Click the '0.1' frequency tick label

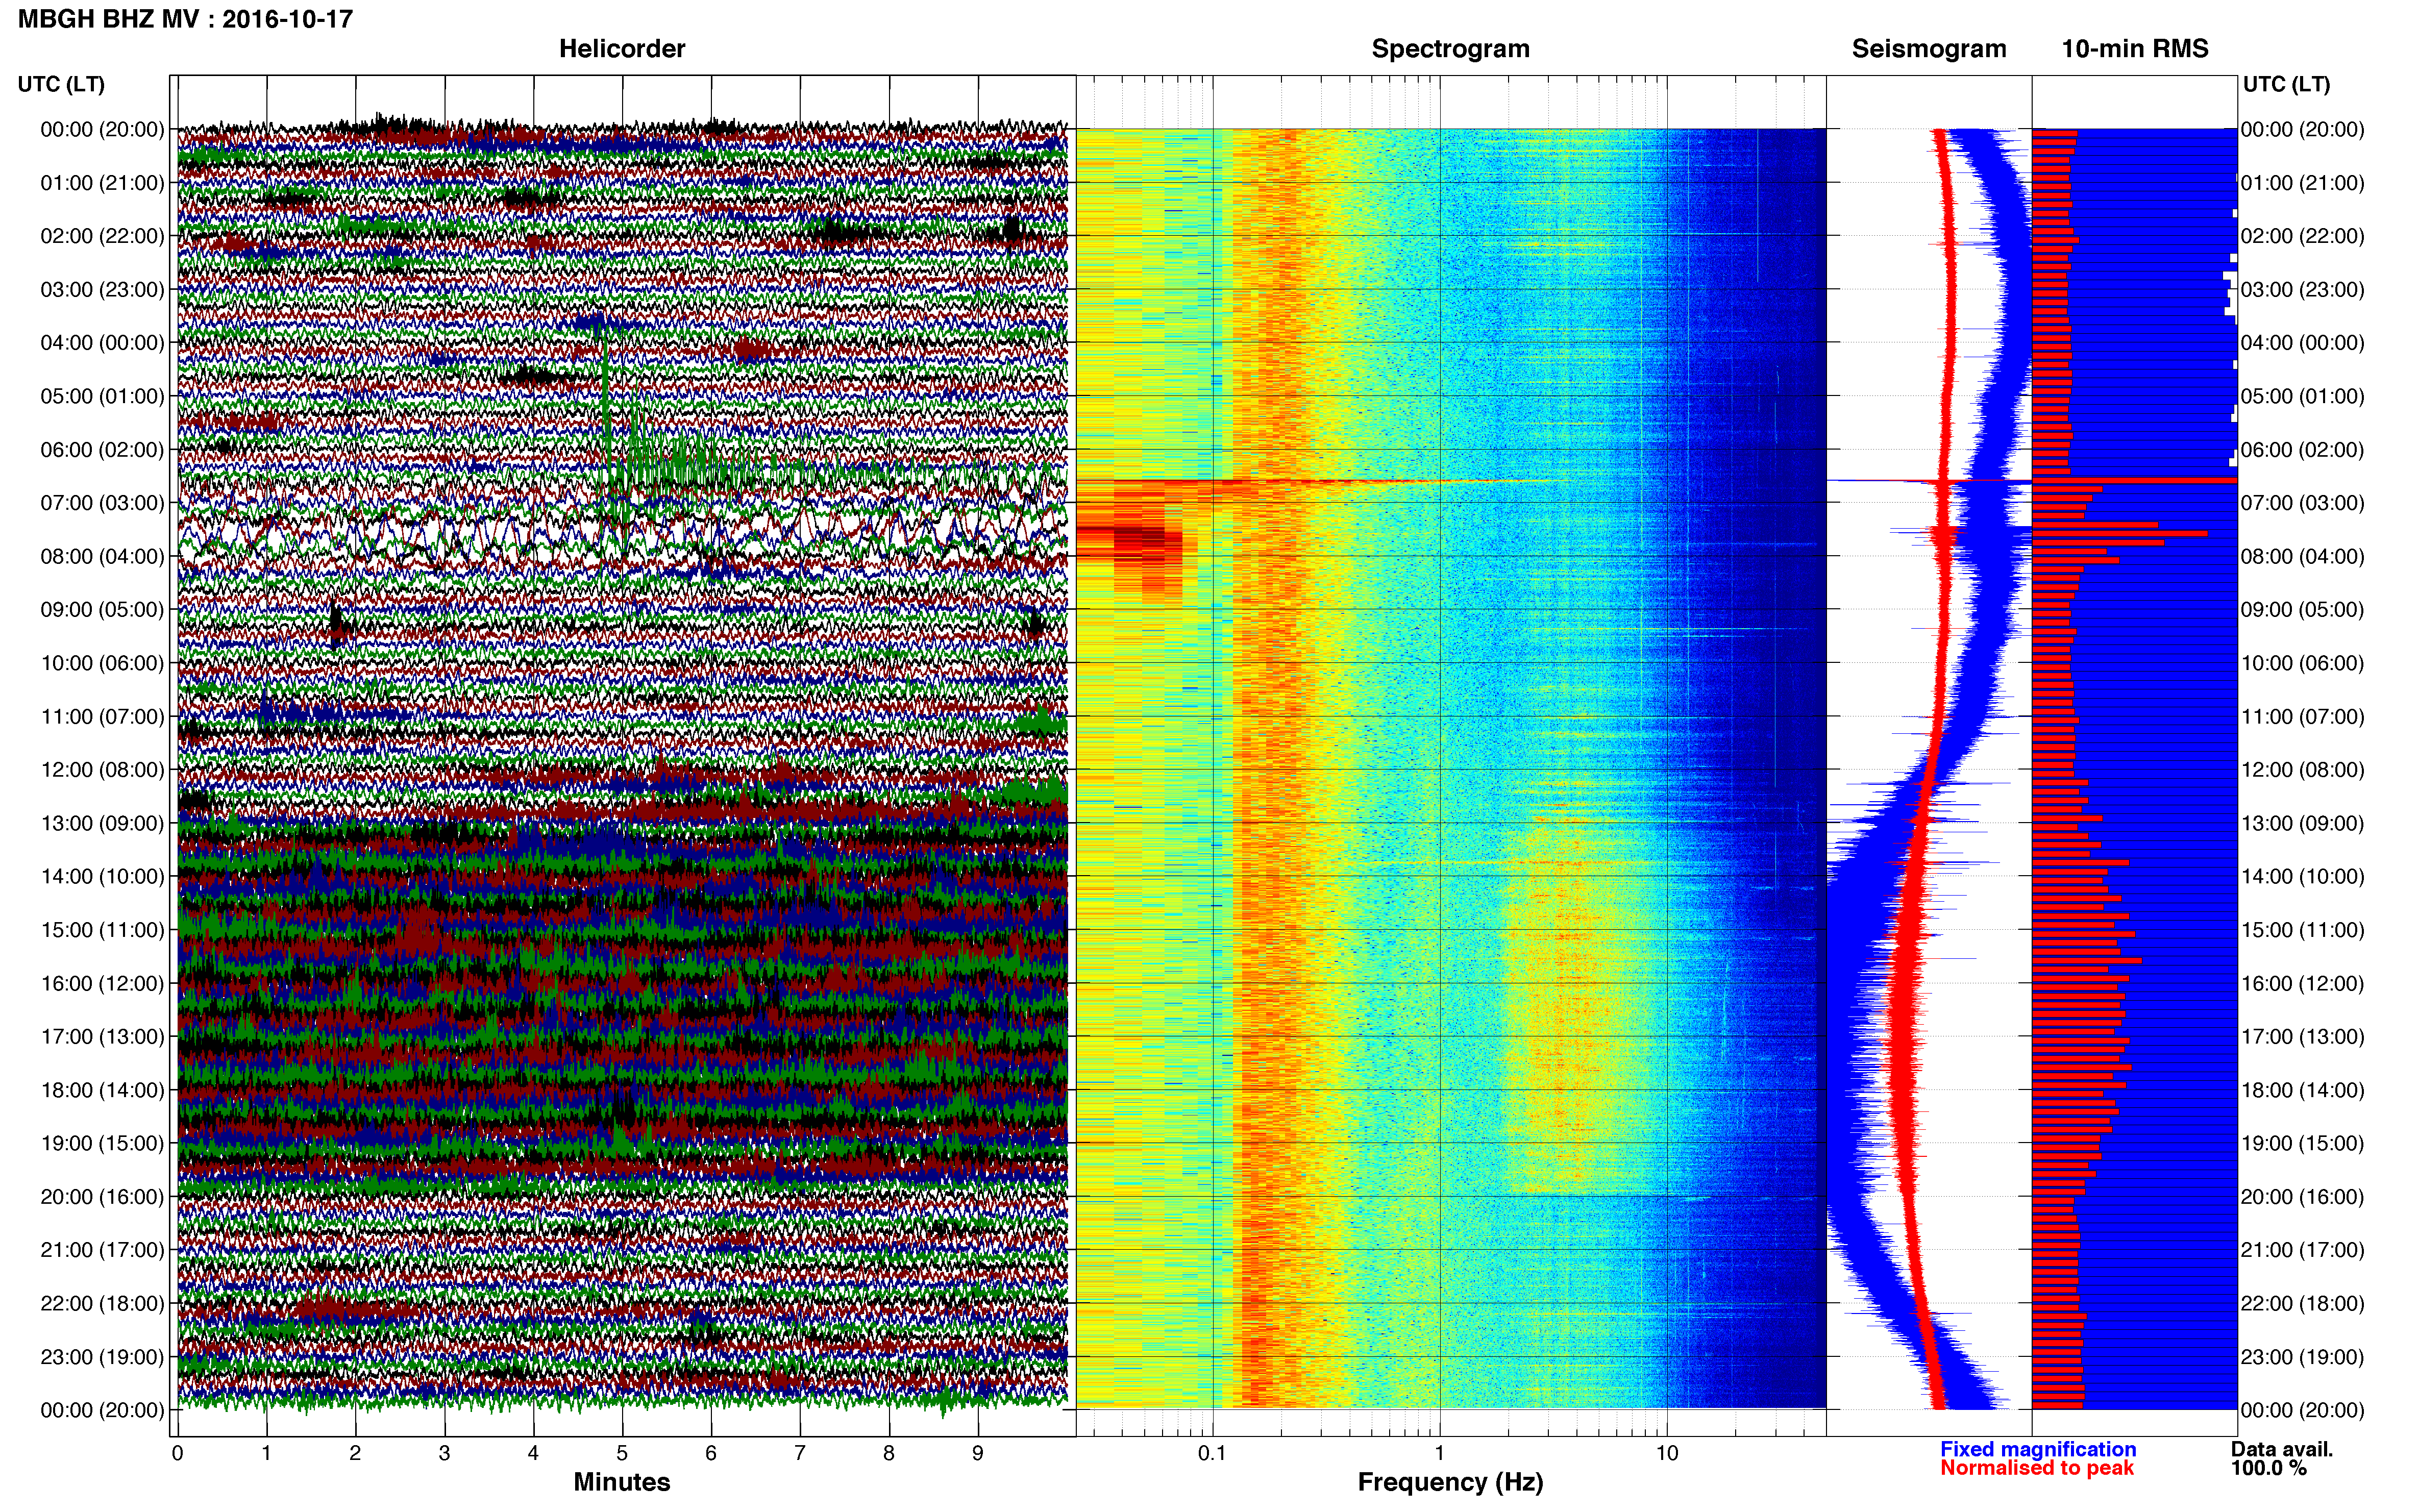(x=1212, y=1453)
